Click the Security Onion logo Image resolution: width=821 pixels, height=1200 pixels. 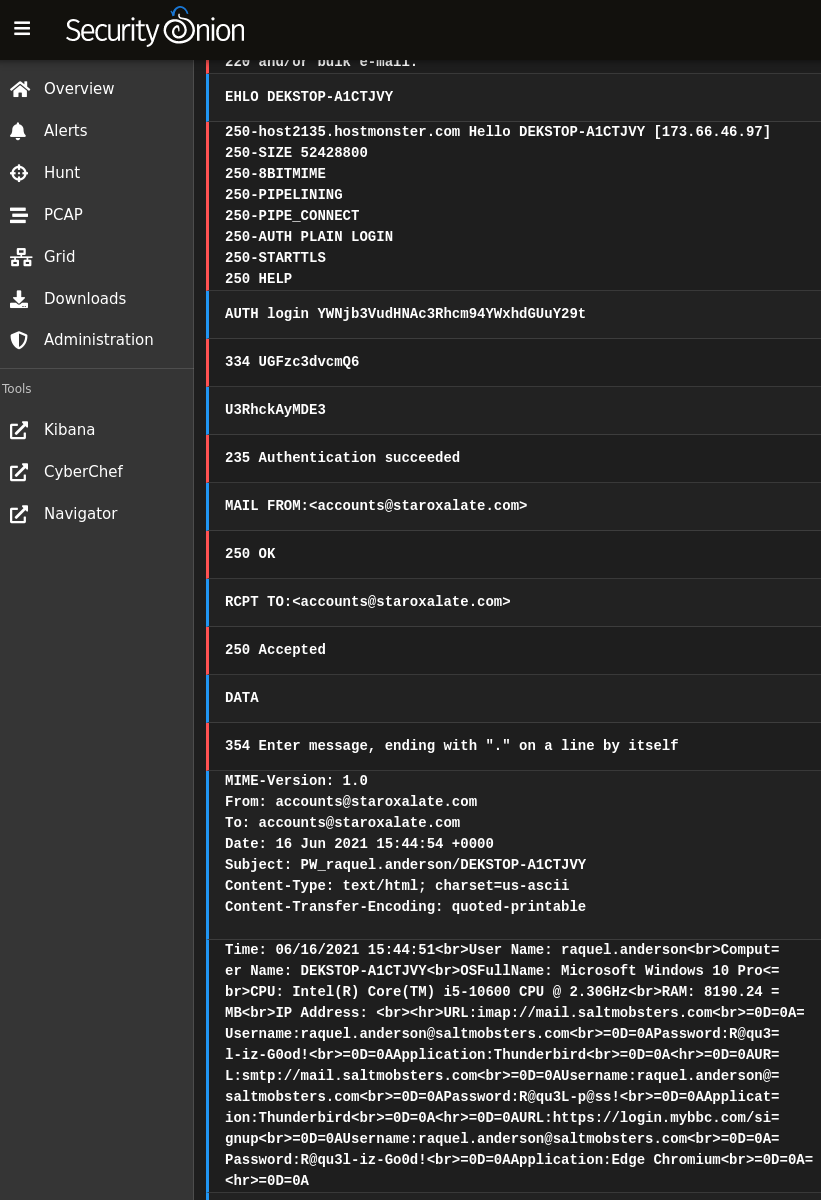click(x=155, y=28)
